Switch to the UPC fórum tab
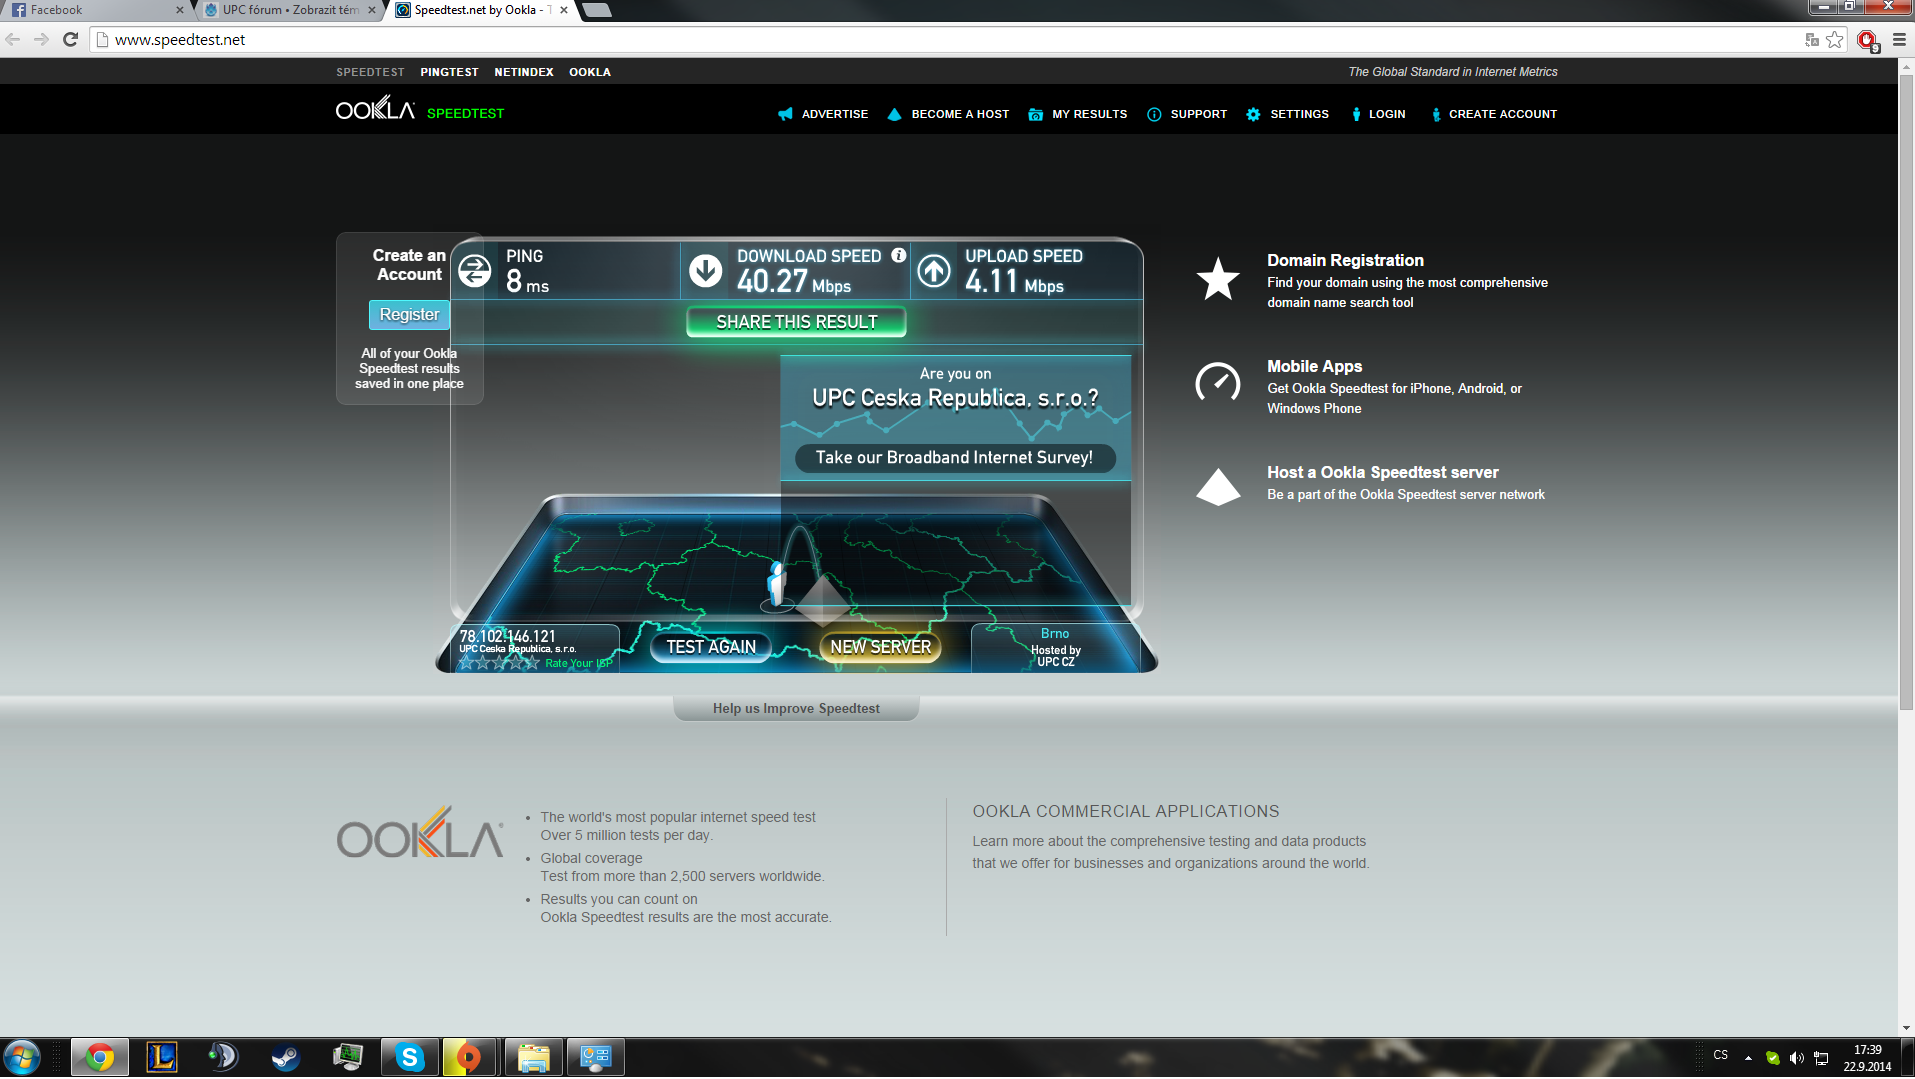The height and width of the screenshot is (1079, 1915). 290,10
